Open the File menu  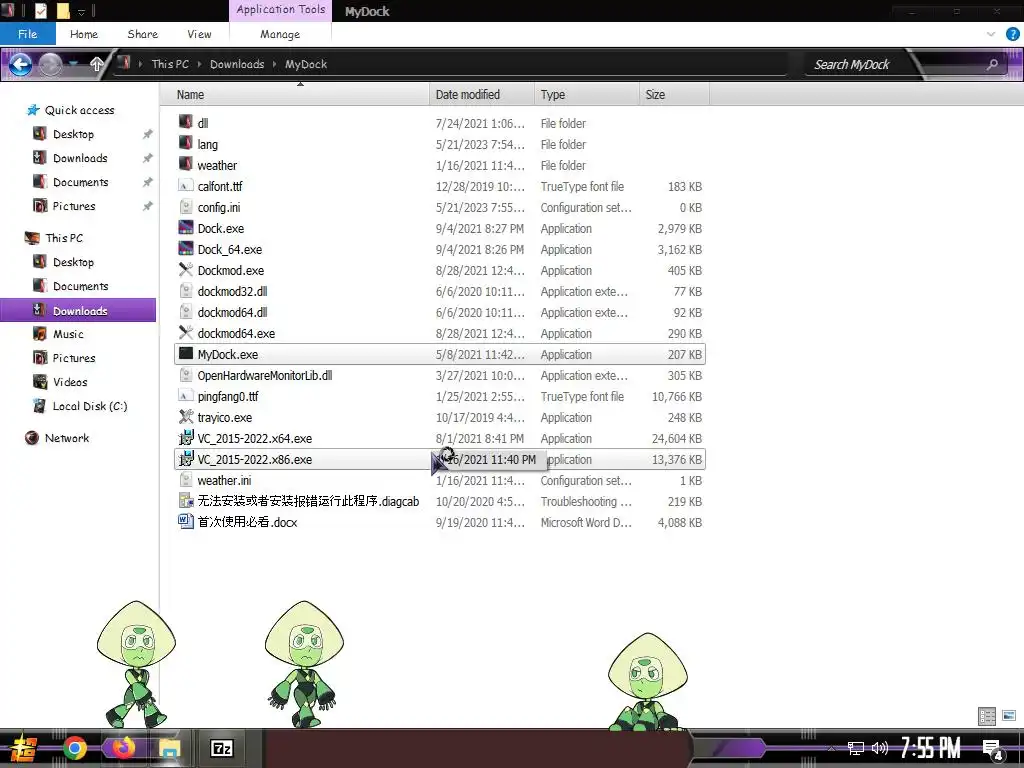coord(27,34)
